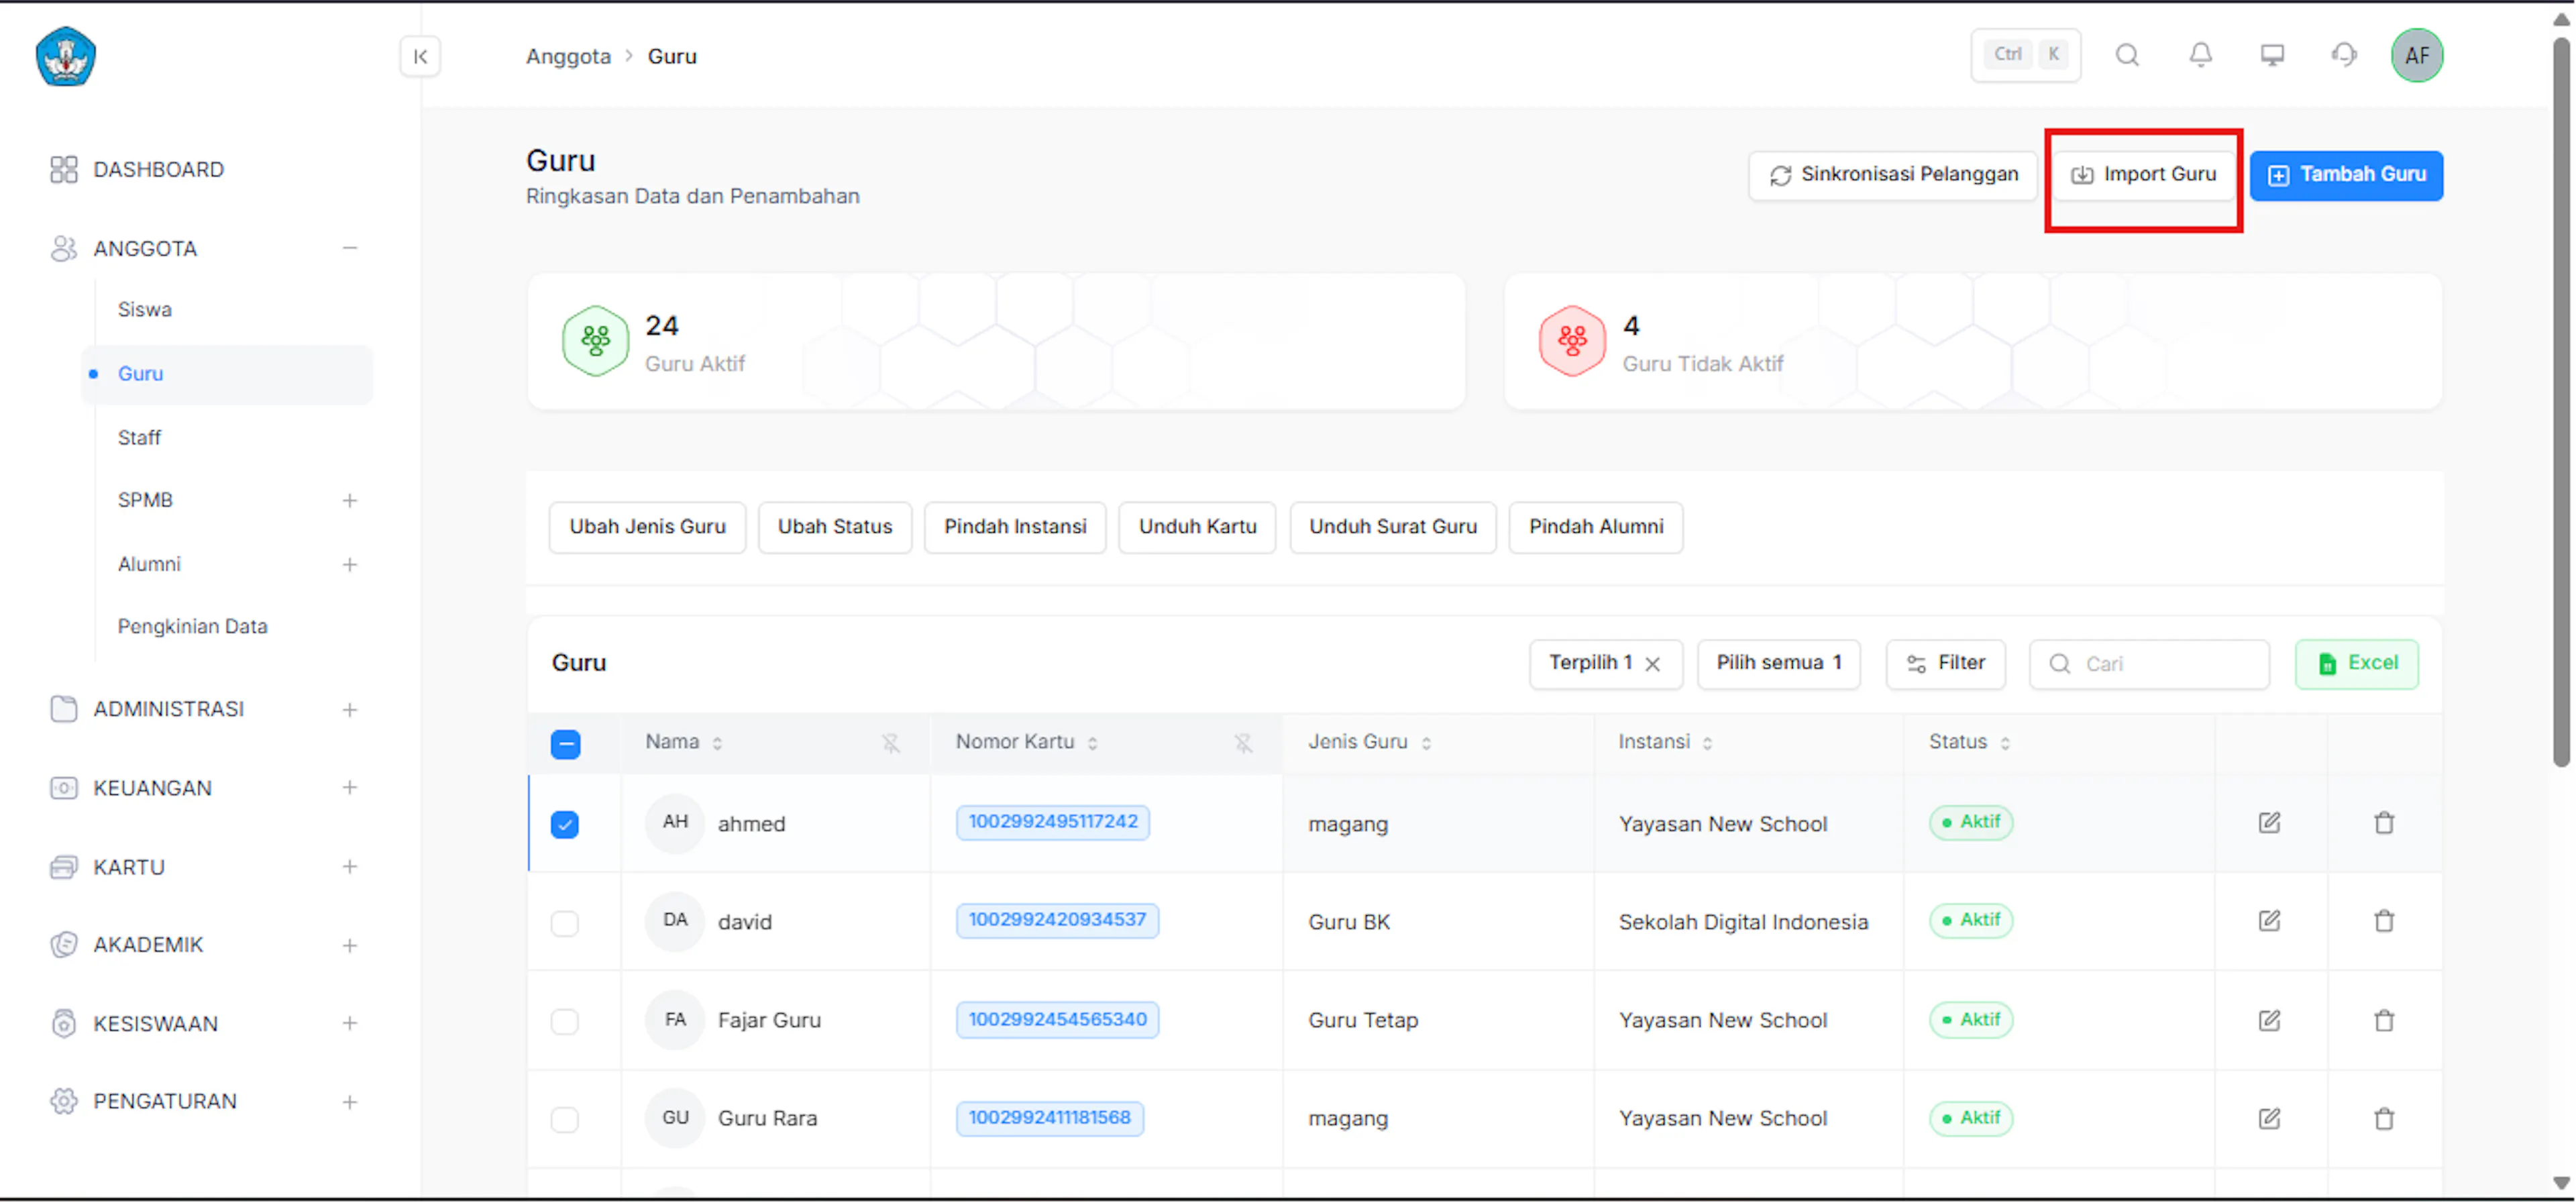
Task: Open the headset support icon
Action: coord(2344,55)
